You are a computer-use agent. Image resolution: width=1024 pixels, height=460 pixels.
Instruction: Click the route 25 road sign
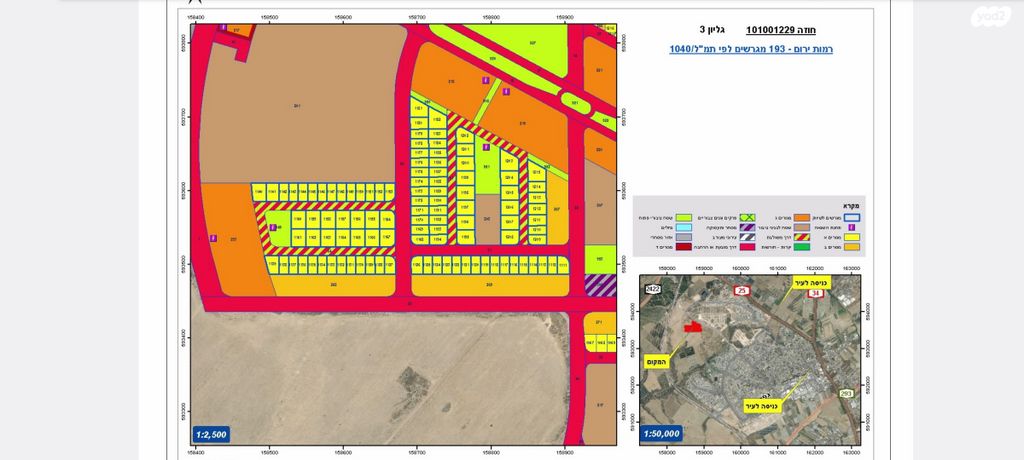tap(741, 291)
